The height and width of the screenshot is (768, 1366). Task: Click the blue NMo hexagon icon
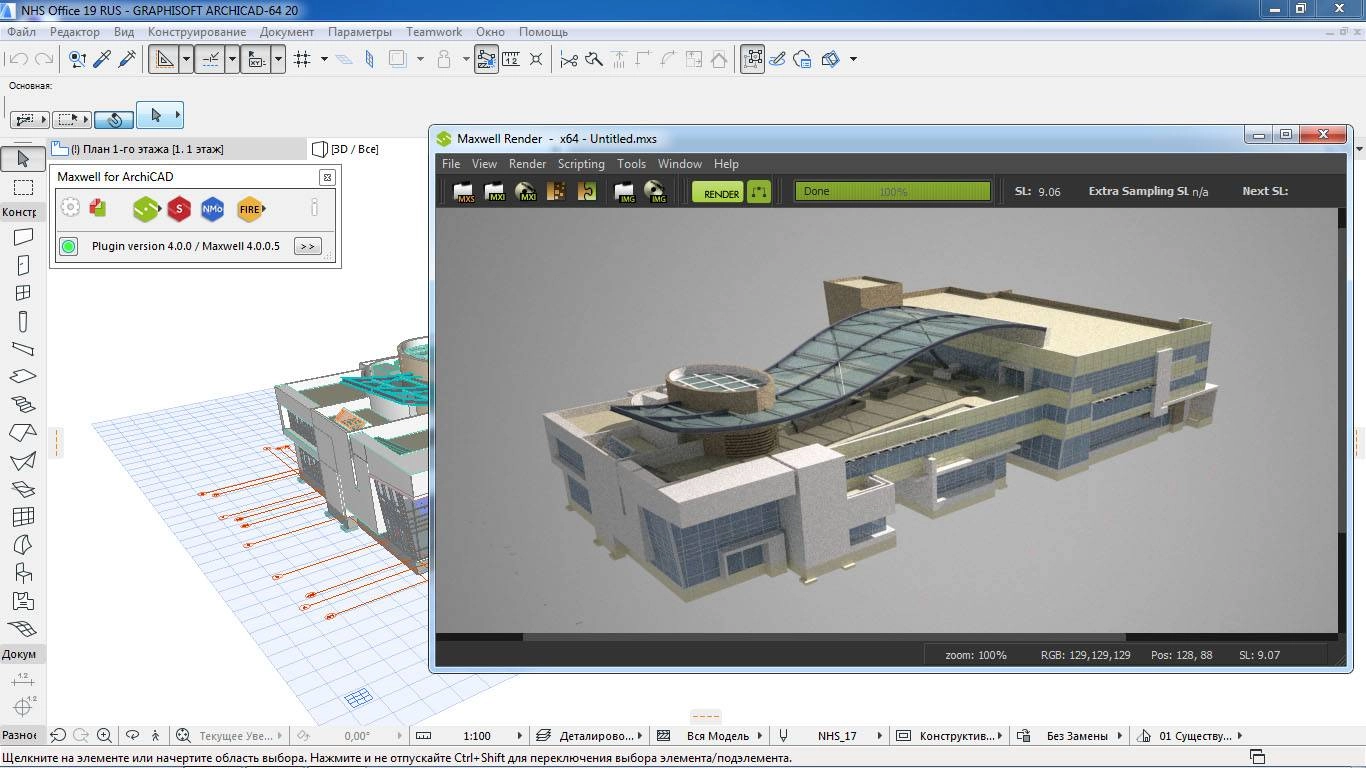click(x=212, y=209)
